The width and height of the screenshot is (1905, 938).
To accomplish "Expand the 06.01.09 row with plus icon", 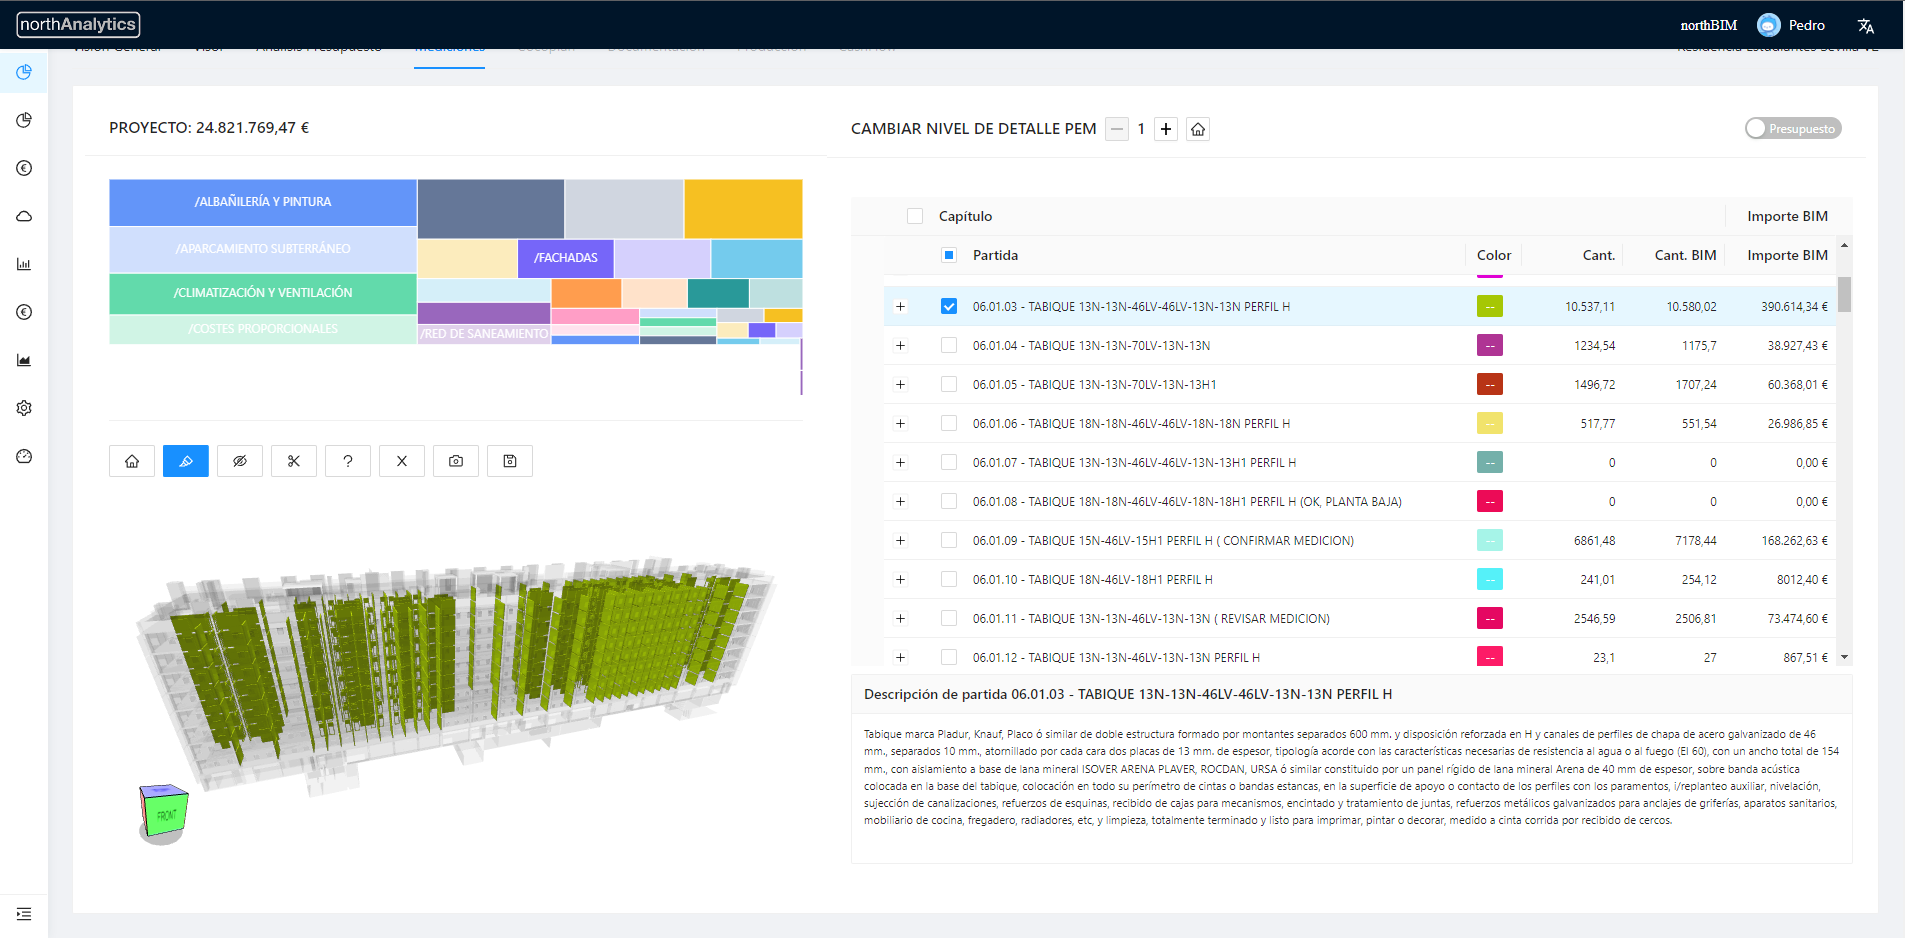I will click(x=900, y=541).
